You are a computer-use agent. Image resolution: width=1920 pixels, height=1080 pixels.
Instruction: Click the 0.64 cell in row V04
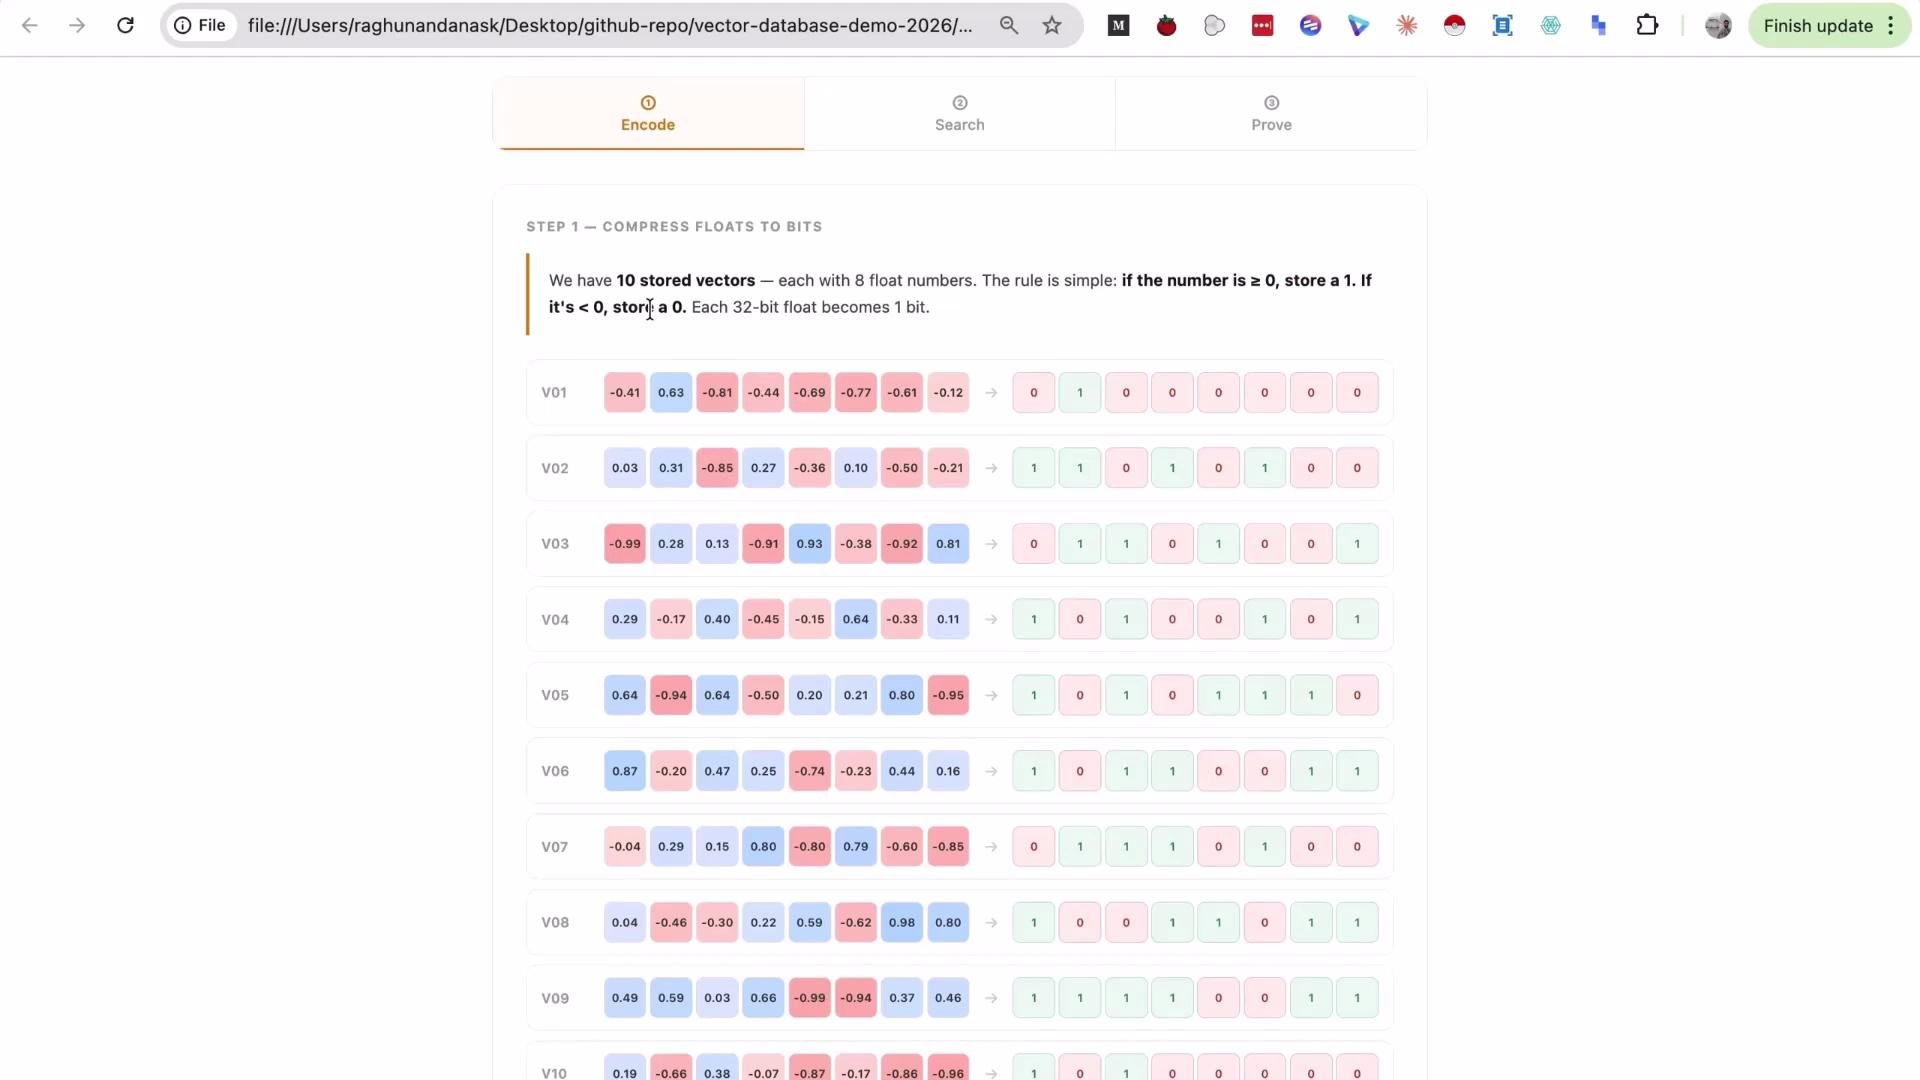click(856, 619)
